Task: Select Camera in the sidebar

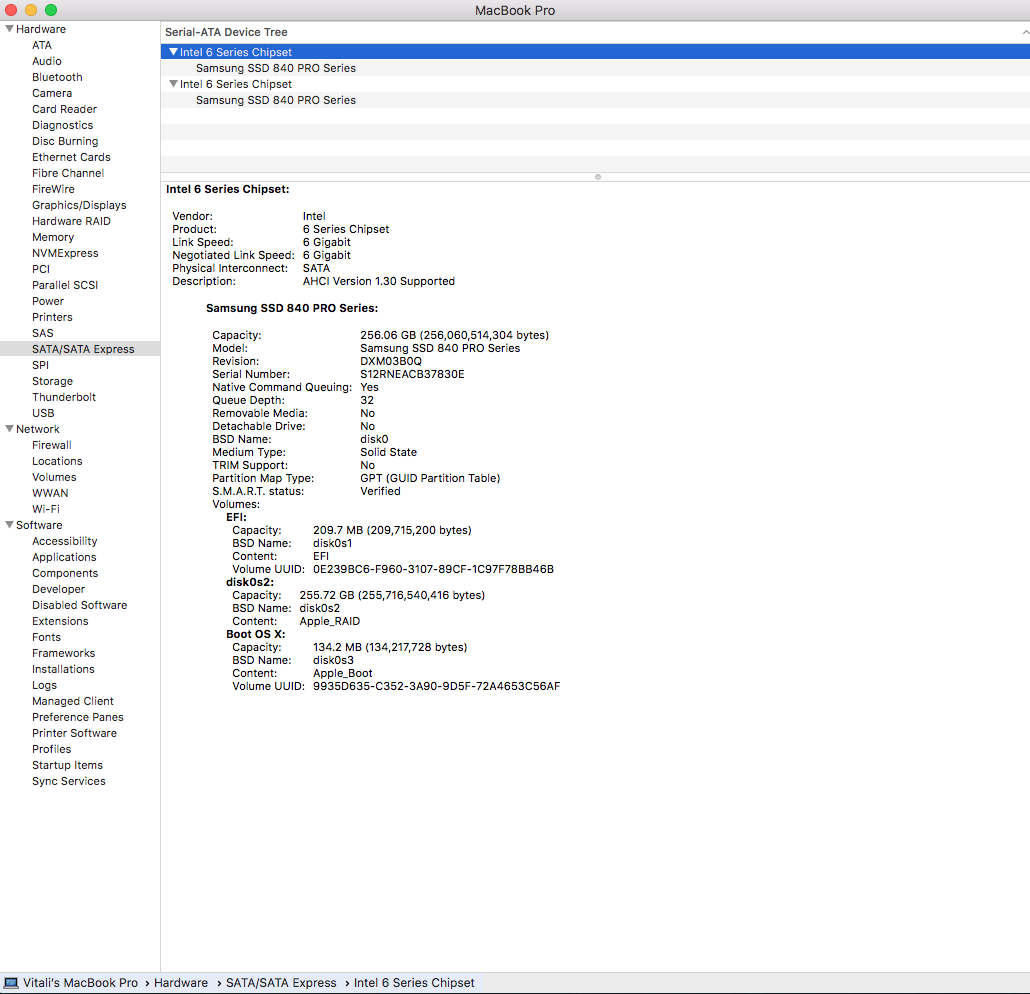Action: point(52,93)
